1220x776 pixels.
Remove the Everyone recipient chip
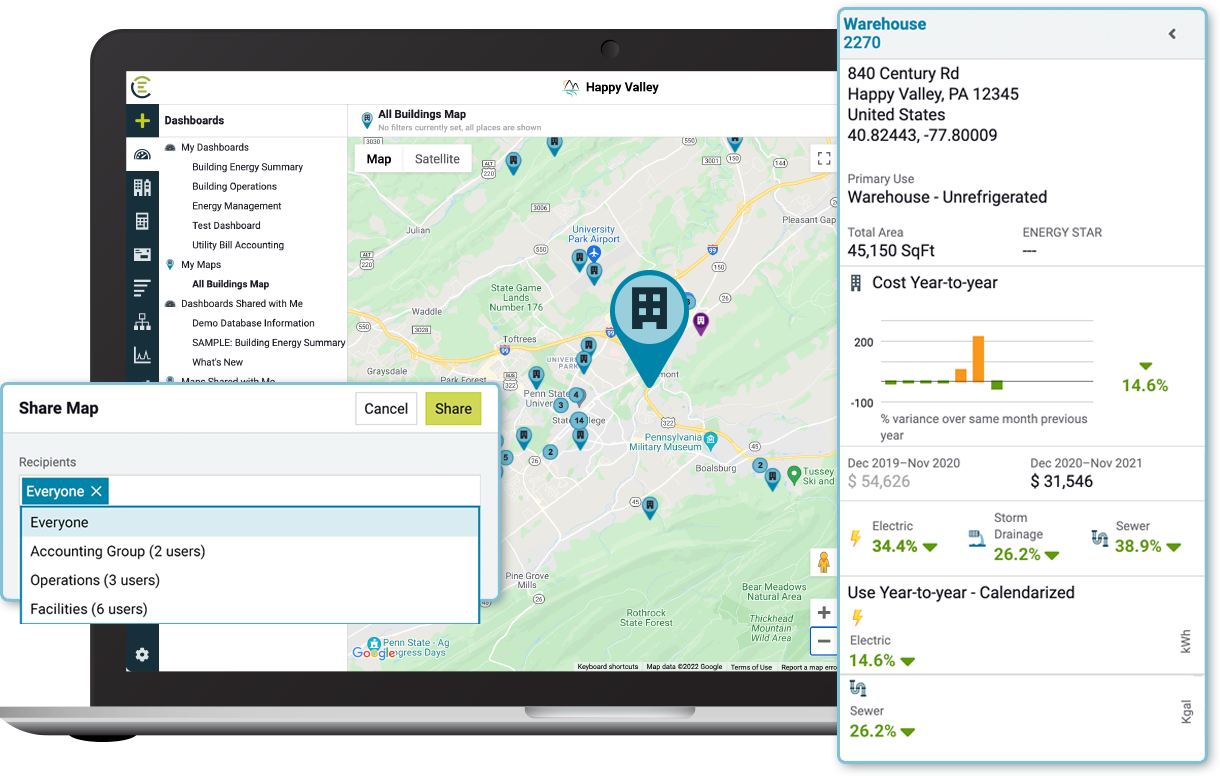(95, 491)
